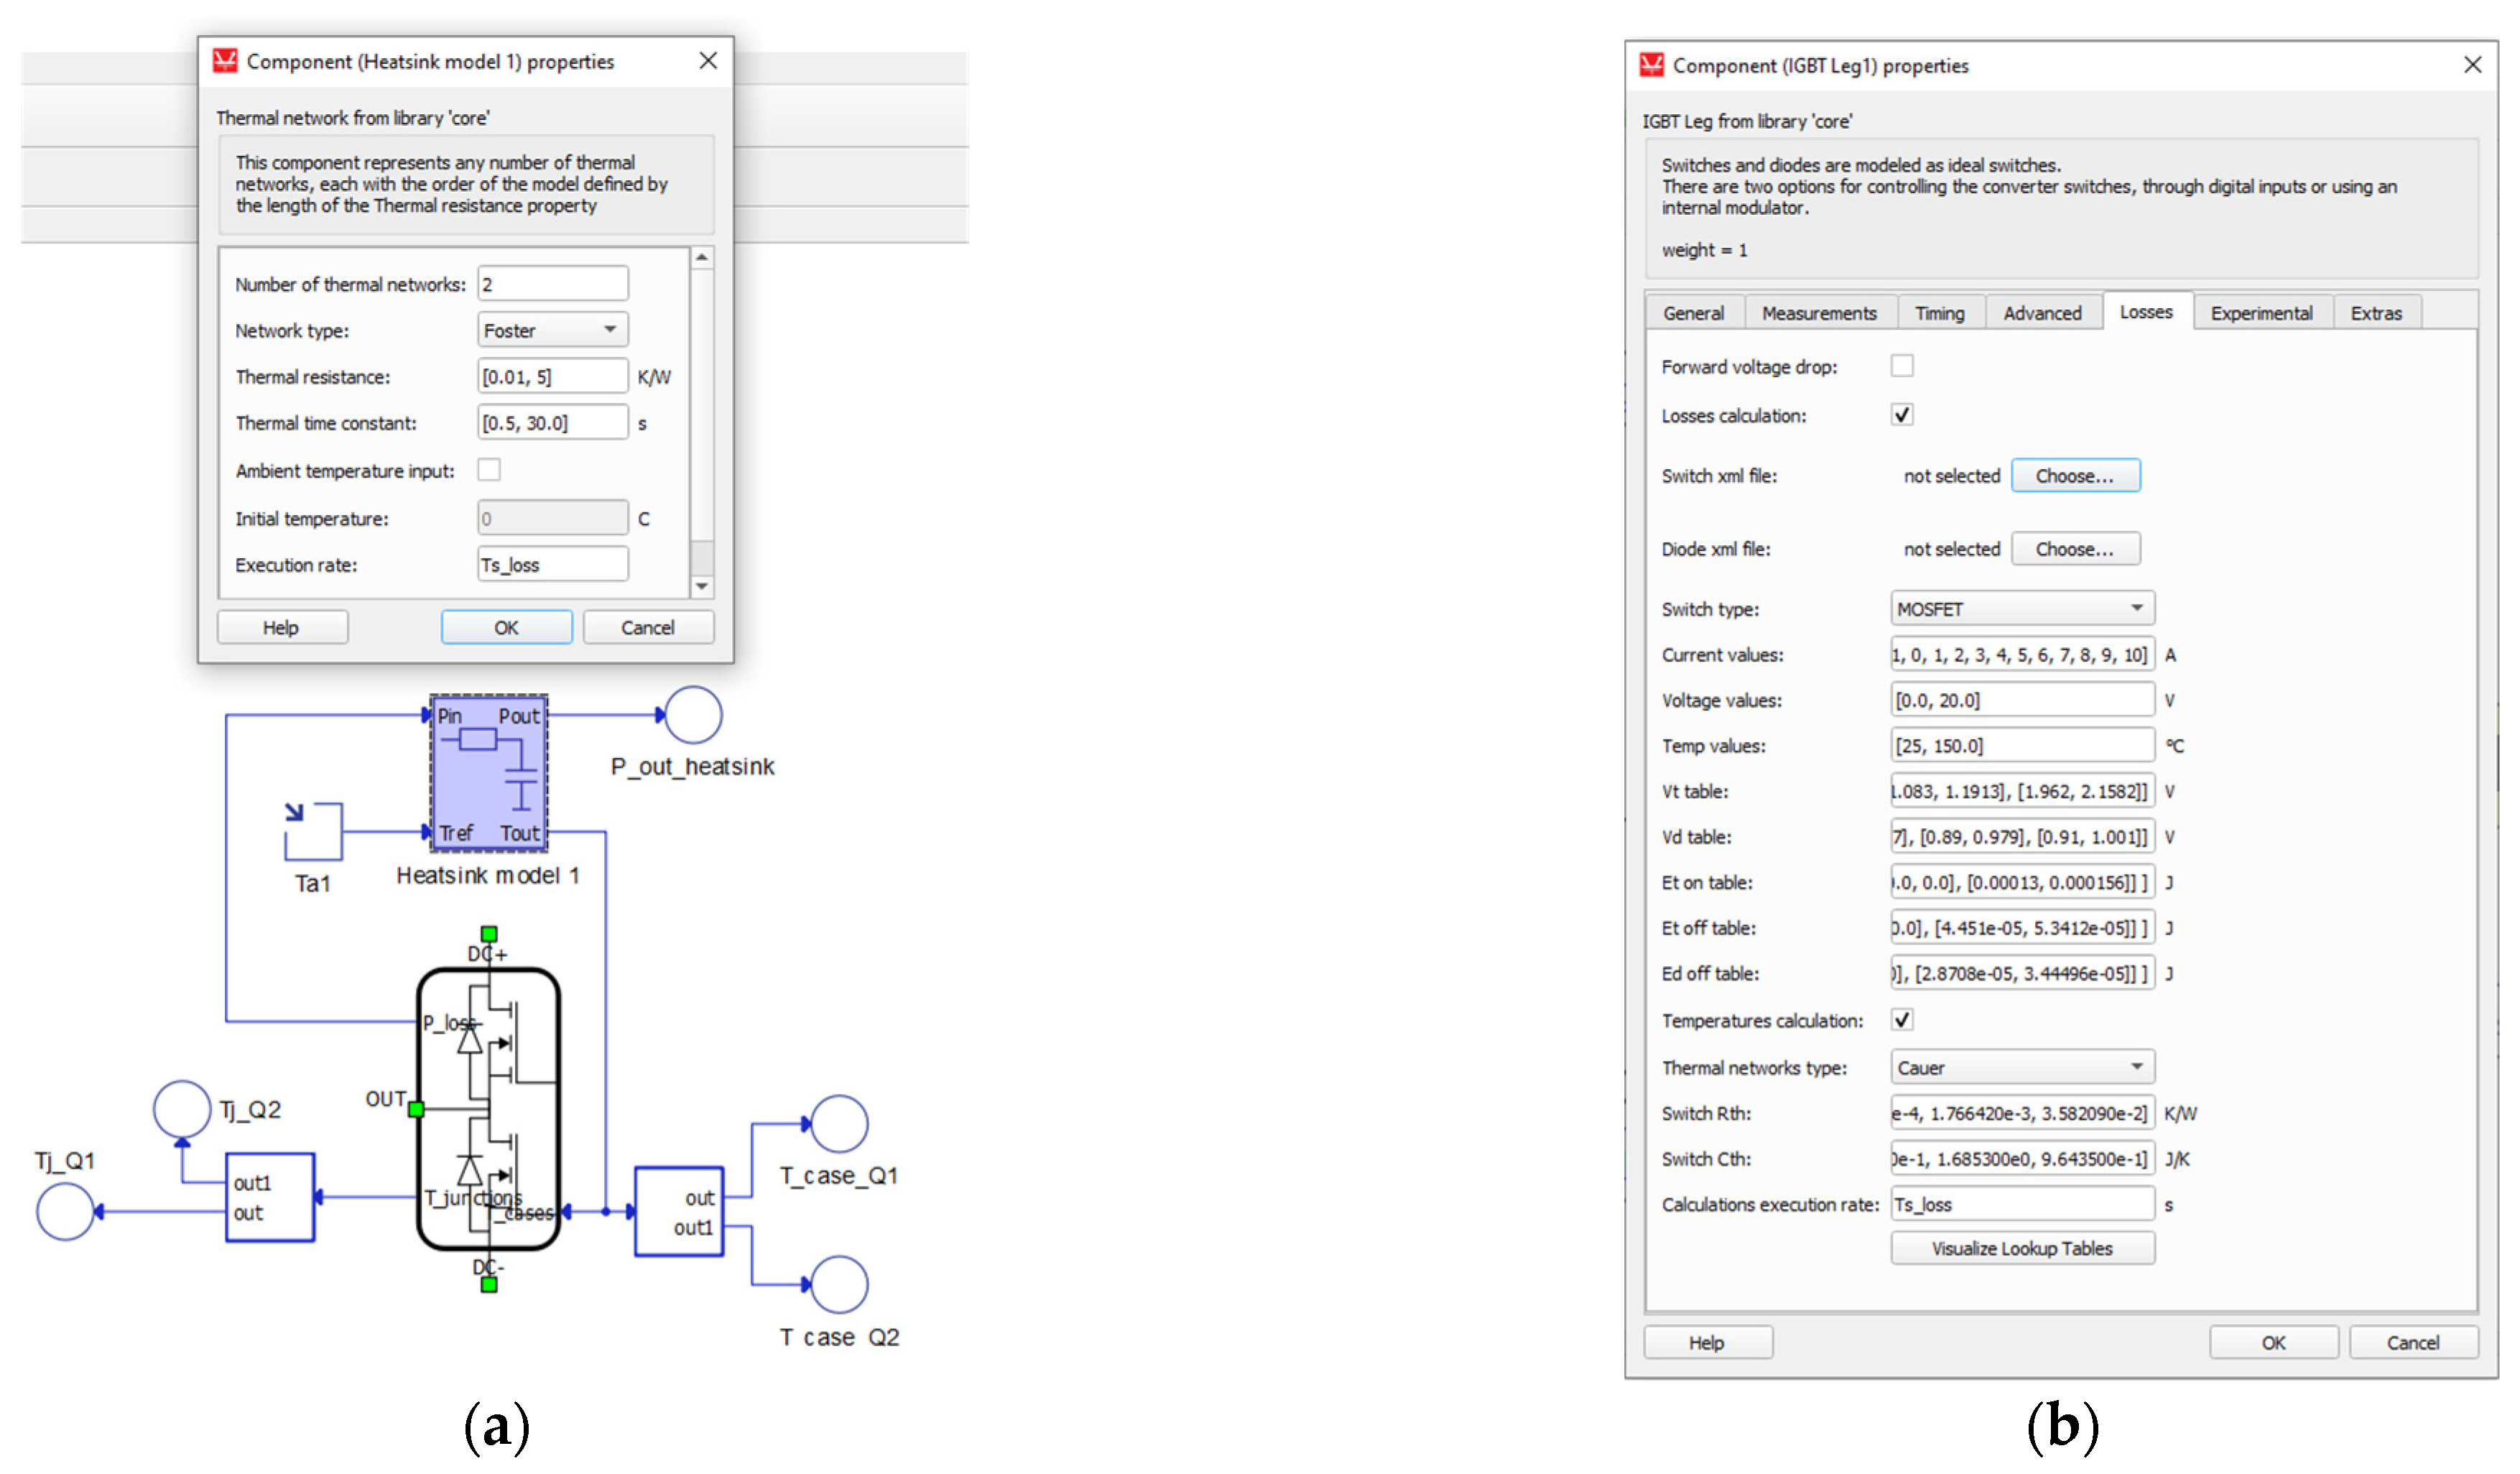Screen dimensions: 2520x1474
Task: Select the Tj_Q1 output probe
Action: point(65,1212)
